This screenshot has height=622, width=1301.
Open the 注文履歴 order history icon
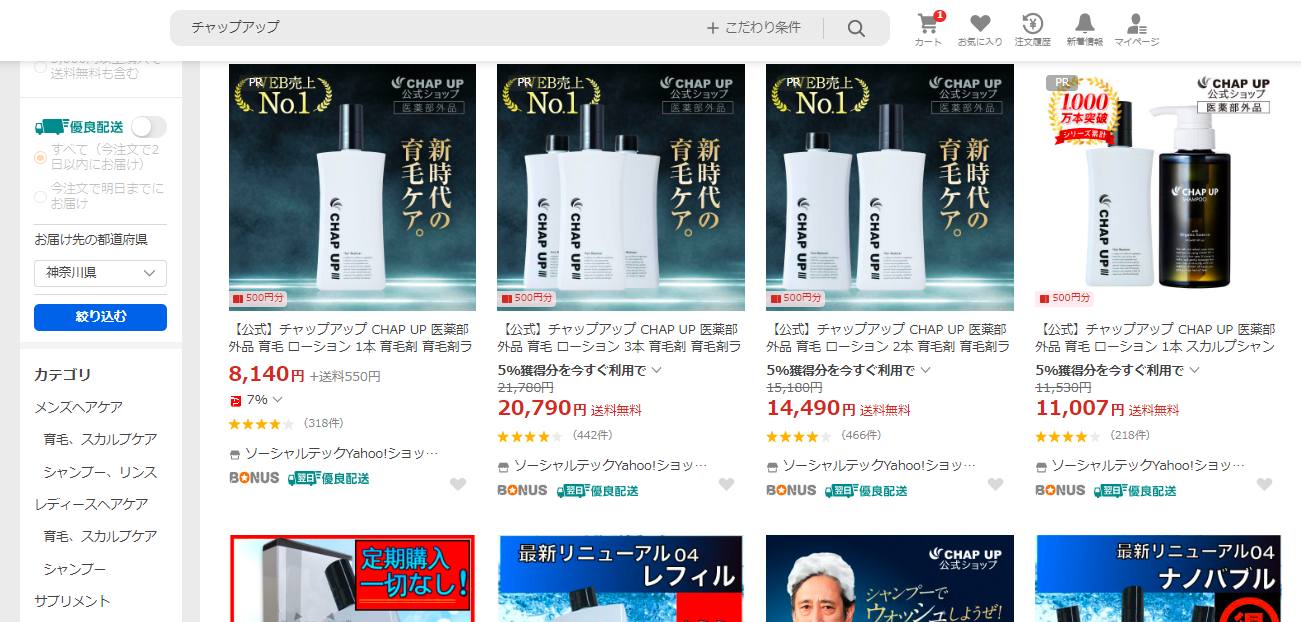(1032, 24)
